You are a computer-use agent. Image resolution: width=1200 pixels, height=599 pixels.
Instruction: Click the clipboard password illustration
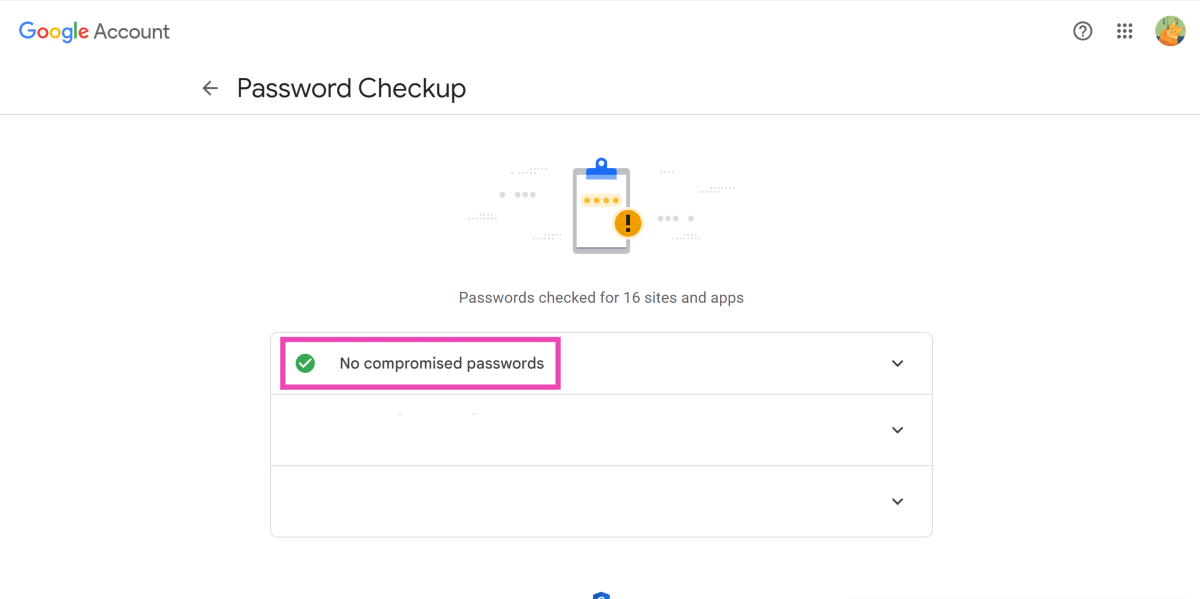tap(600, 215)
